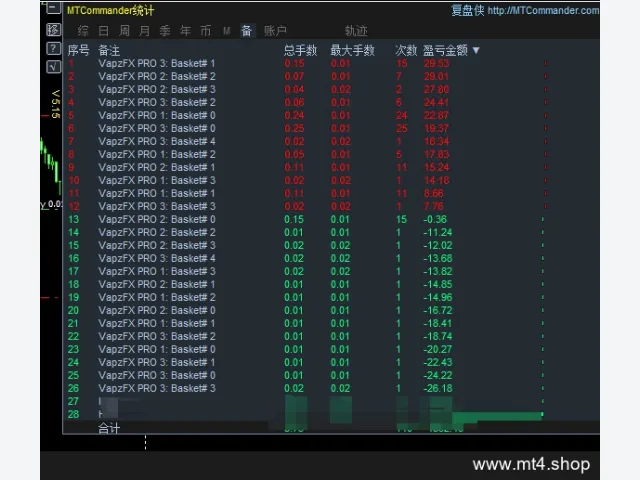Sort by the 备注 column header
Viewport: 640px width, 480px height.
point(109,50)
